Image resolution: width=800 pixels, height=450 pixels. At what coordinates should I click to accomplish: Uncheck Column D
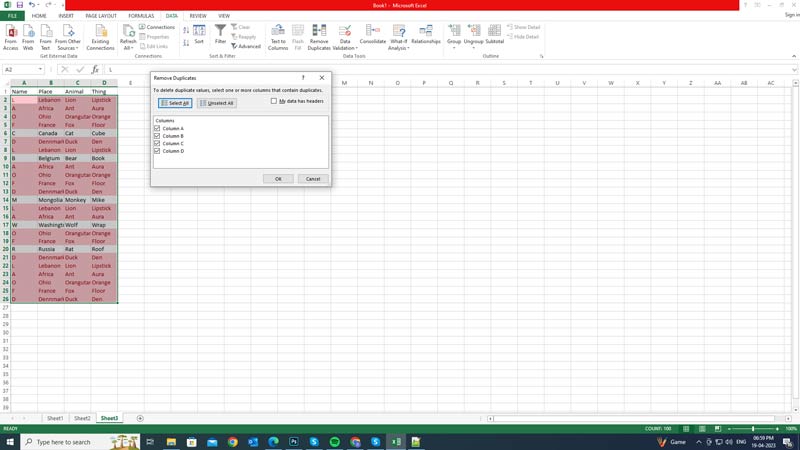(157, 151)
